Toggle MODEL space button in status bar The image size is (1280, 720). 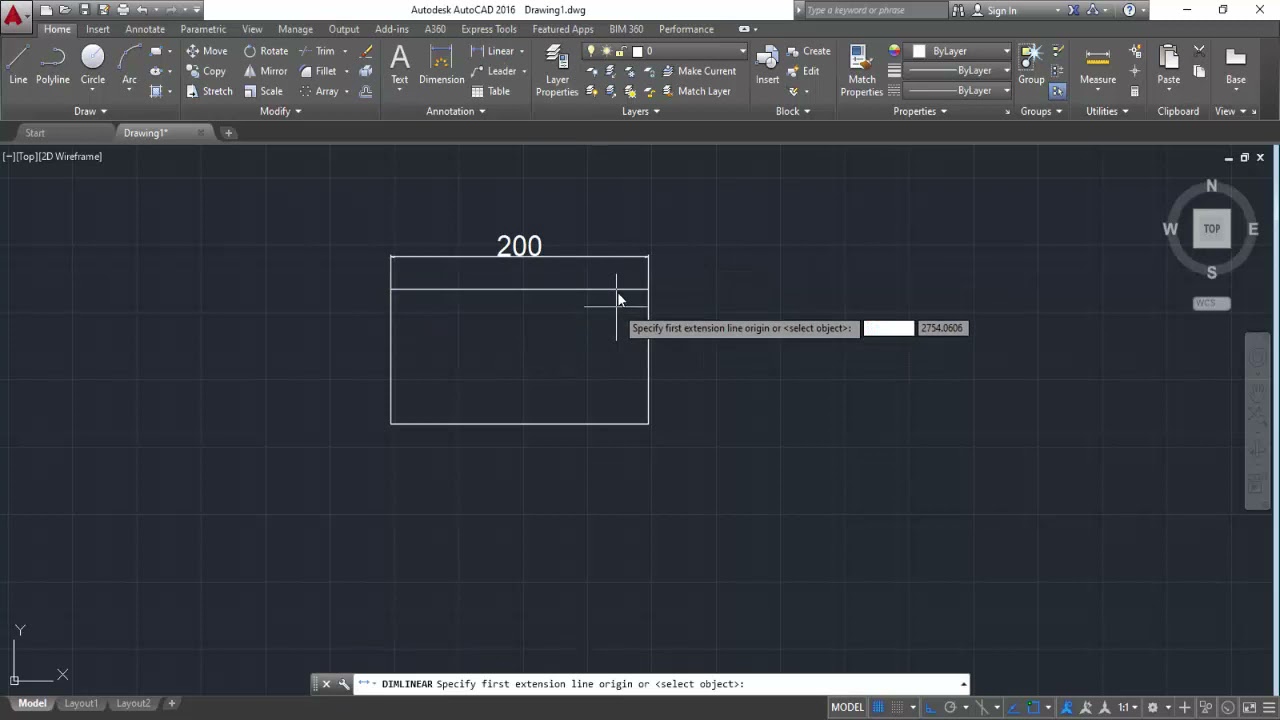pyautogui.click(x=847, y=707)
